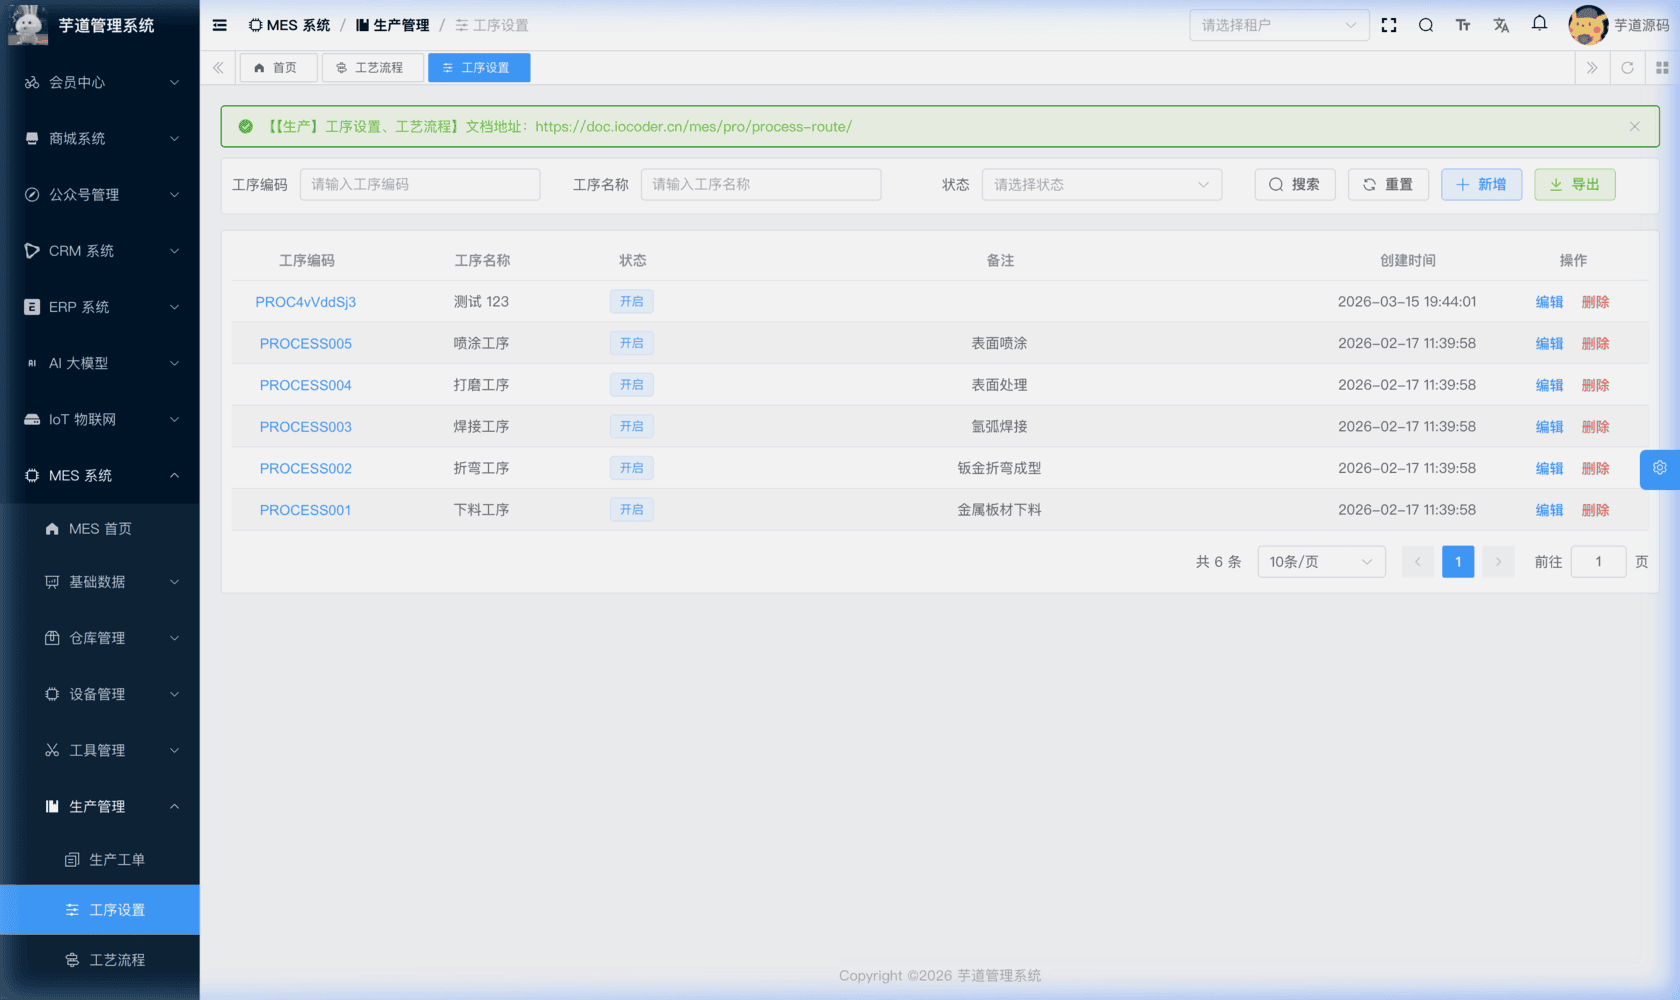This screenshot has width=1680, height=1000.
Task: Close the green documentation alert banner
Action: point(1634,127)
